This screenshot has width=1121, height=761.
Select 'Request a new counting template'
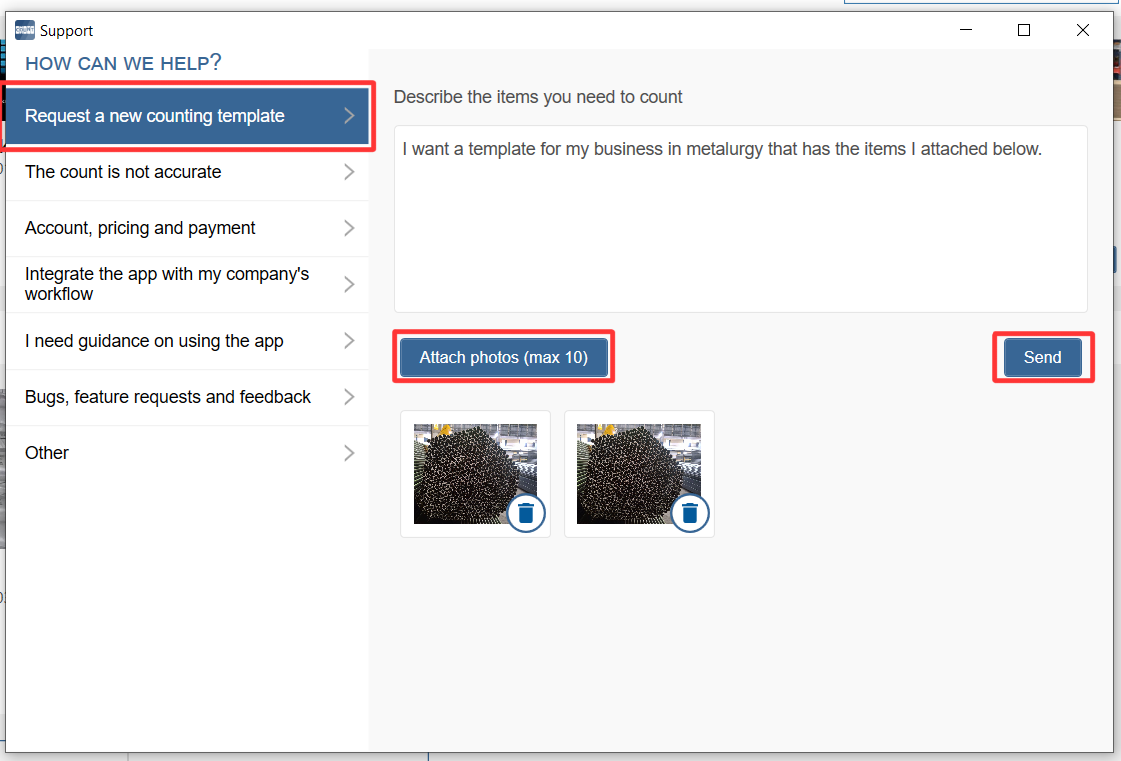pyautogui.click(x=155, y=116)
